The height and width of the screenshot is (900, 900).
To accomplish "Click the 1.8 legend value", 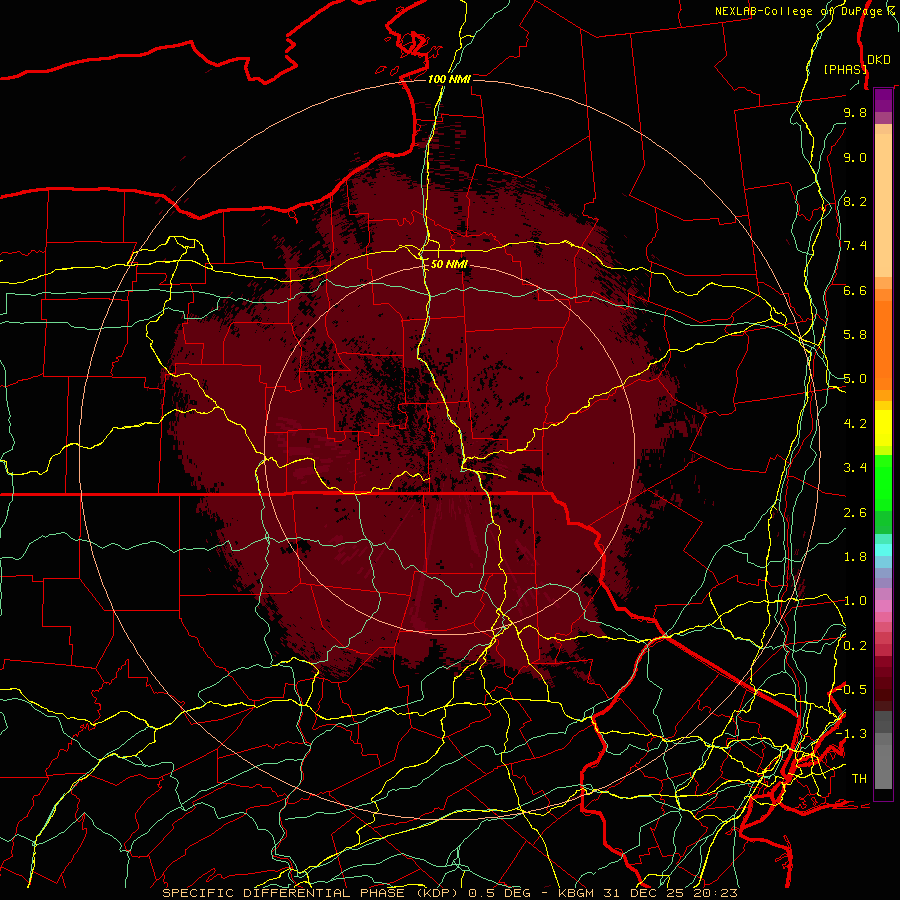I will pyautogui.click(x=855, y=557).
